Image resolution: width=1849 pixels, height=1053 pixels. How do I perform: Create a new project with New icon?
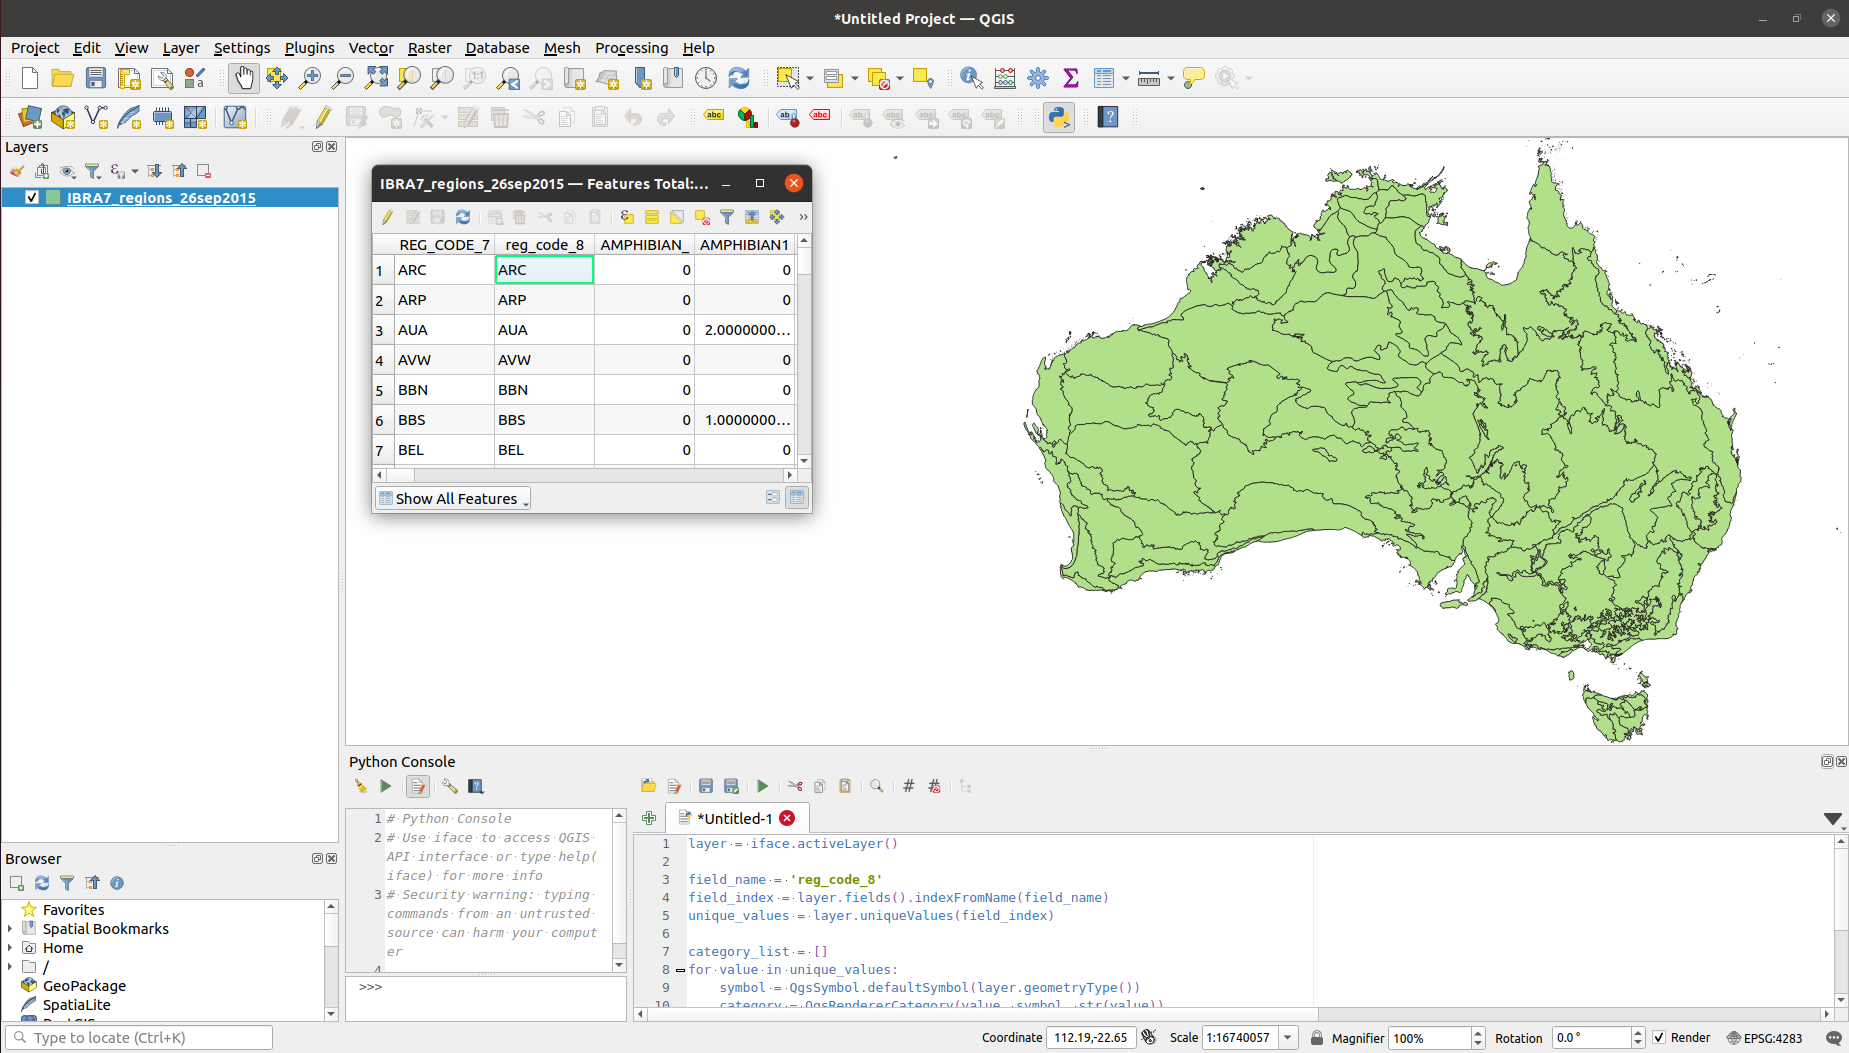click(30, 78)
